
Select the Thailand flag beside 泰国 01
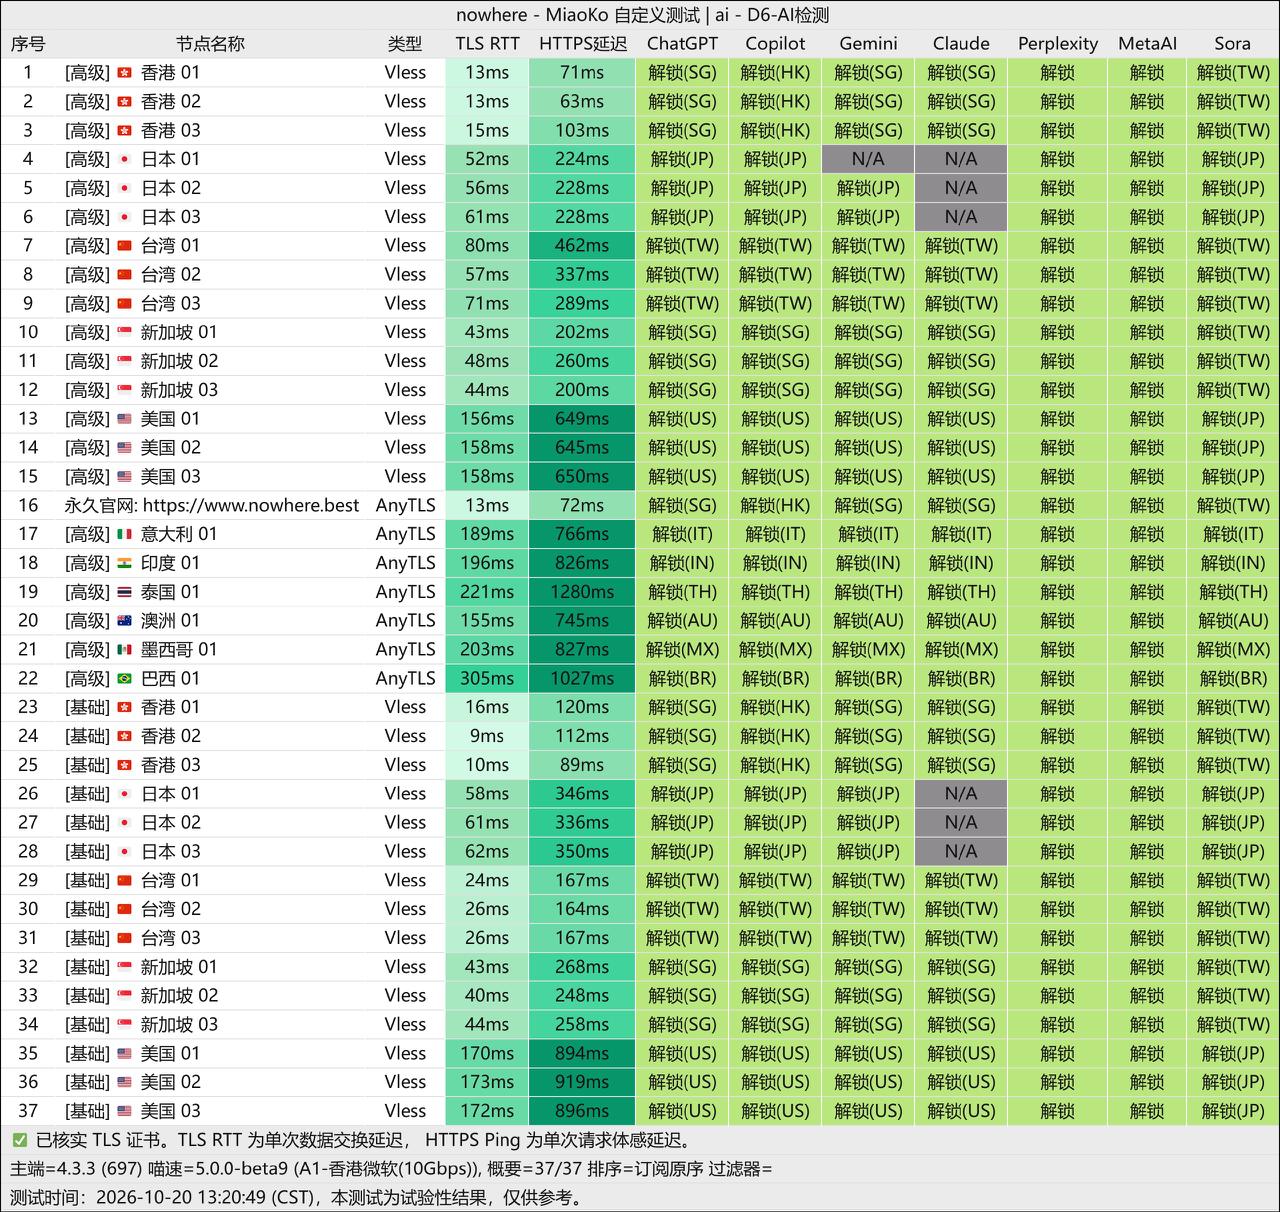(x=125, y=592)
